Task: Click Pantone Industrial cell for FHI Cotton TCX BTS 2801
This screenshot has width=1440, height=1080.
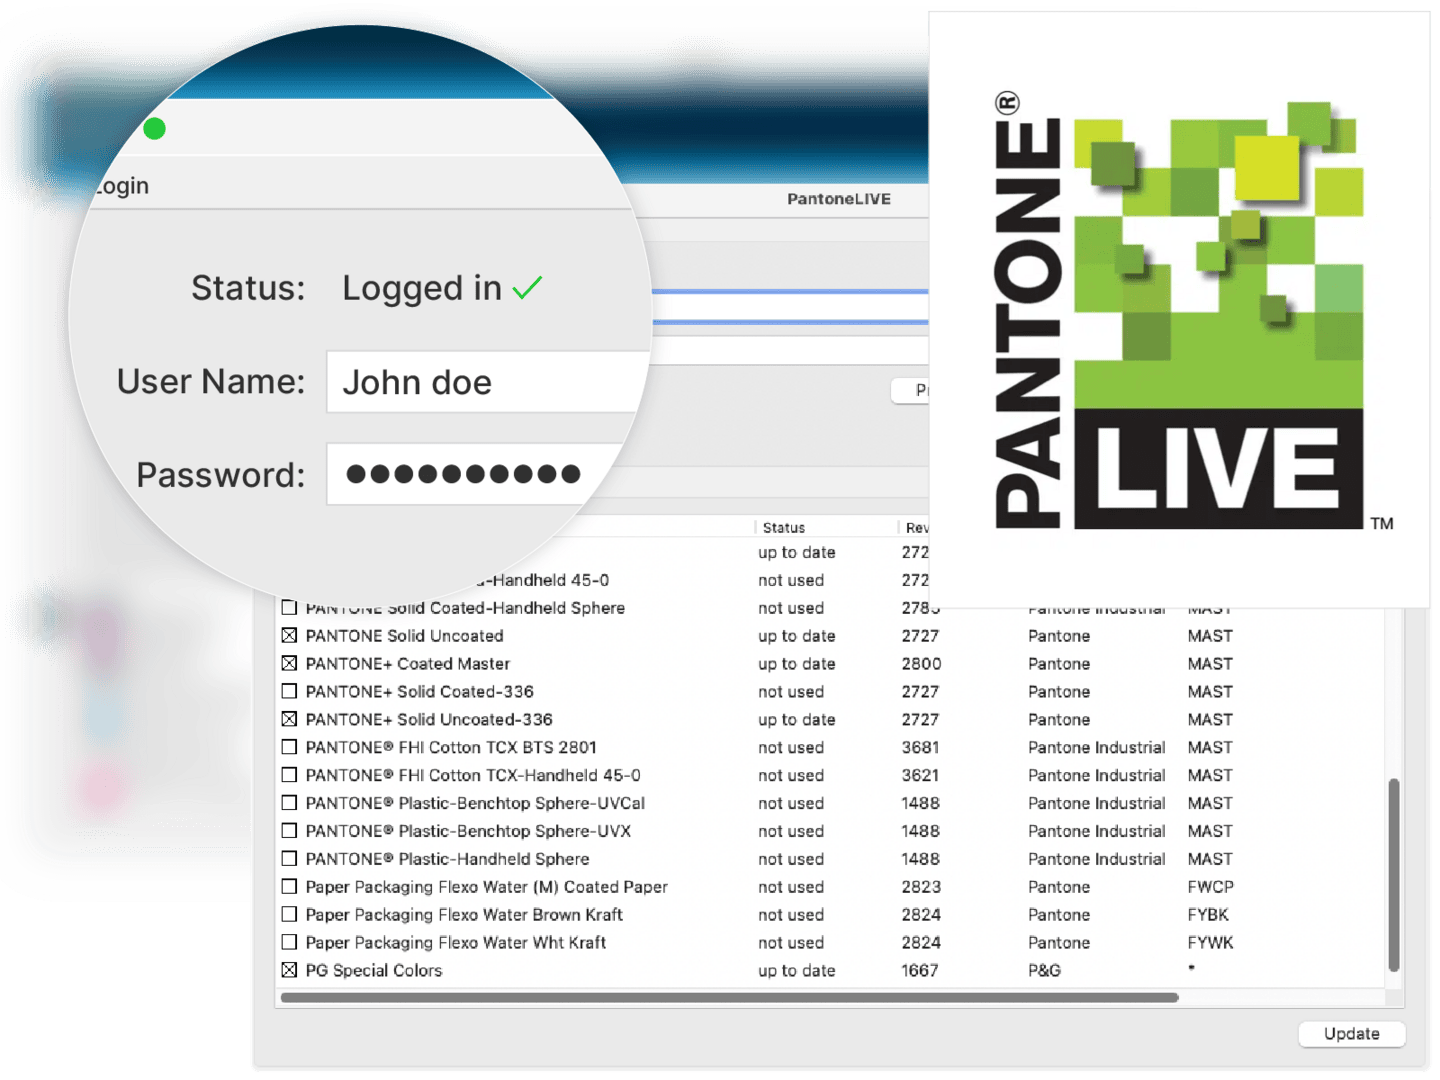Action: tap(1096, 748)
